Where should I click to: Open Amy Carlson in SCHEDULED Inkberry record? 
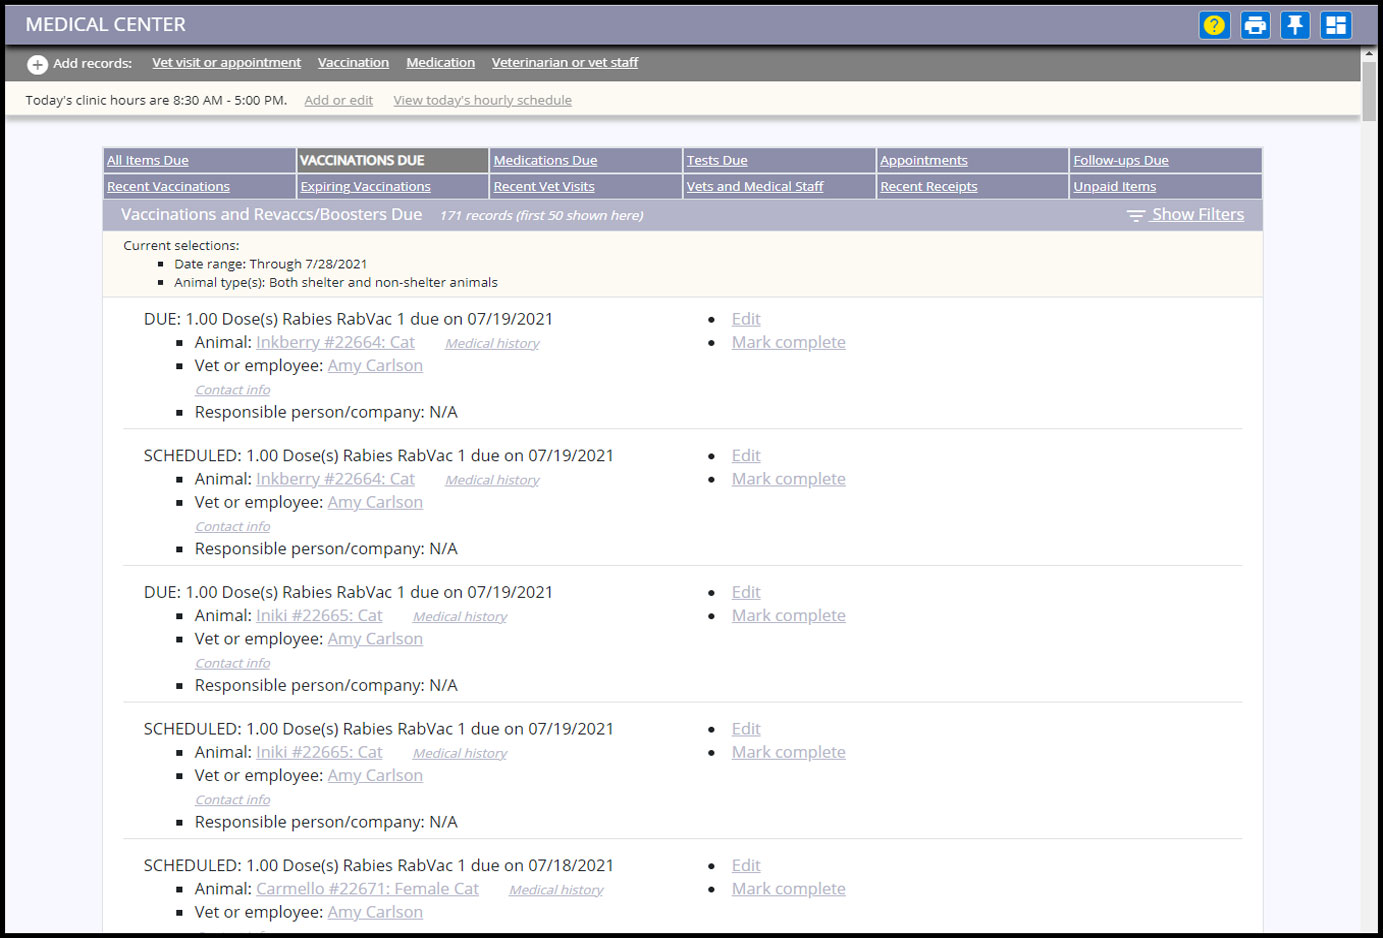375,502
